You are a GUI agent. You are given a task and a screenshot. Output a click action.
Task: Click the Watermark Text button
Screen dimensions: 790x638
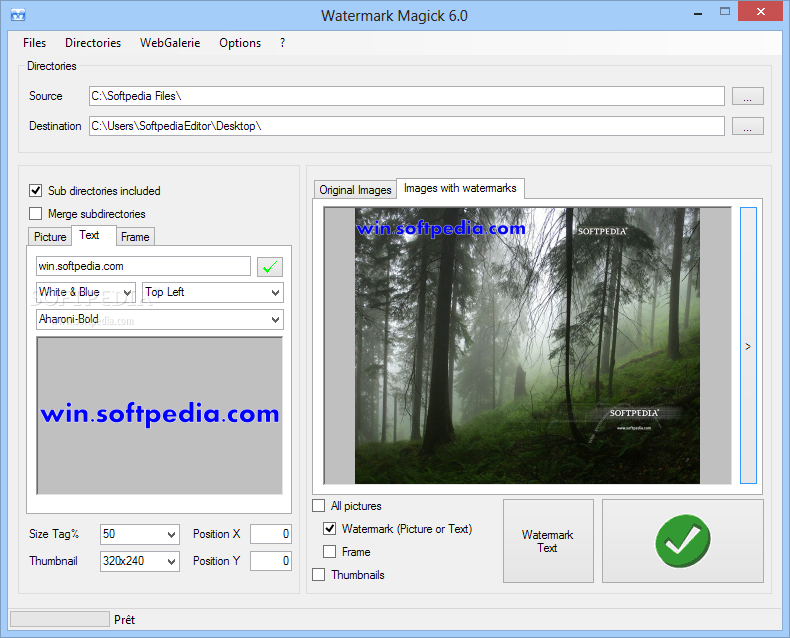coord(548,541)
